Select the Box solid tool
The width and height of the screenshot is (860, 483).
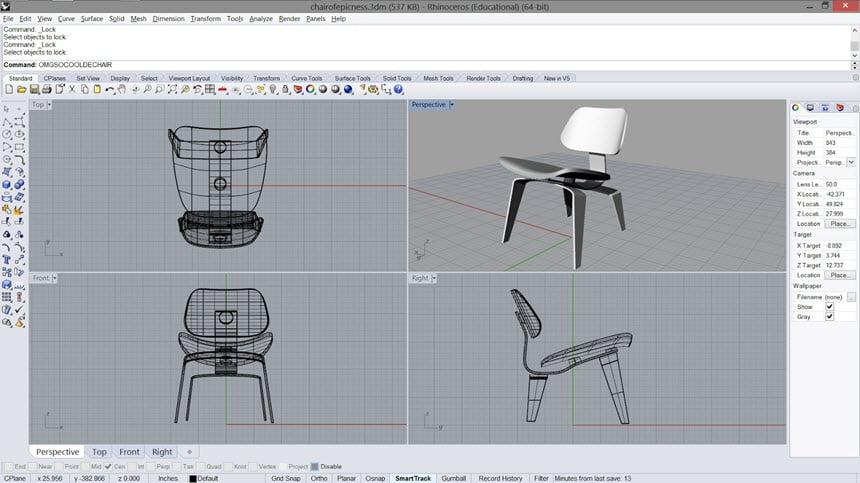[x=7, y=185]
